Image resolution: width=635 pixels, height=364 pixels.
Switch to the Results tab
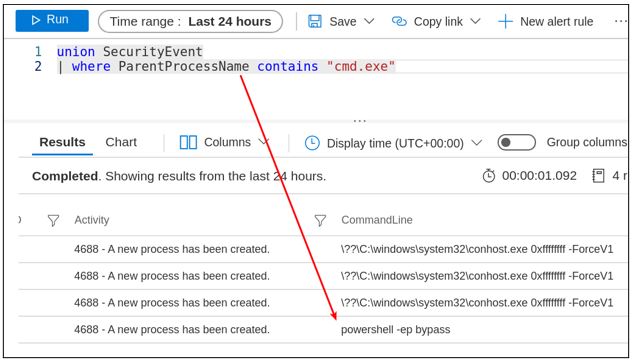[x=62, y=142]
